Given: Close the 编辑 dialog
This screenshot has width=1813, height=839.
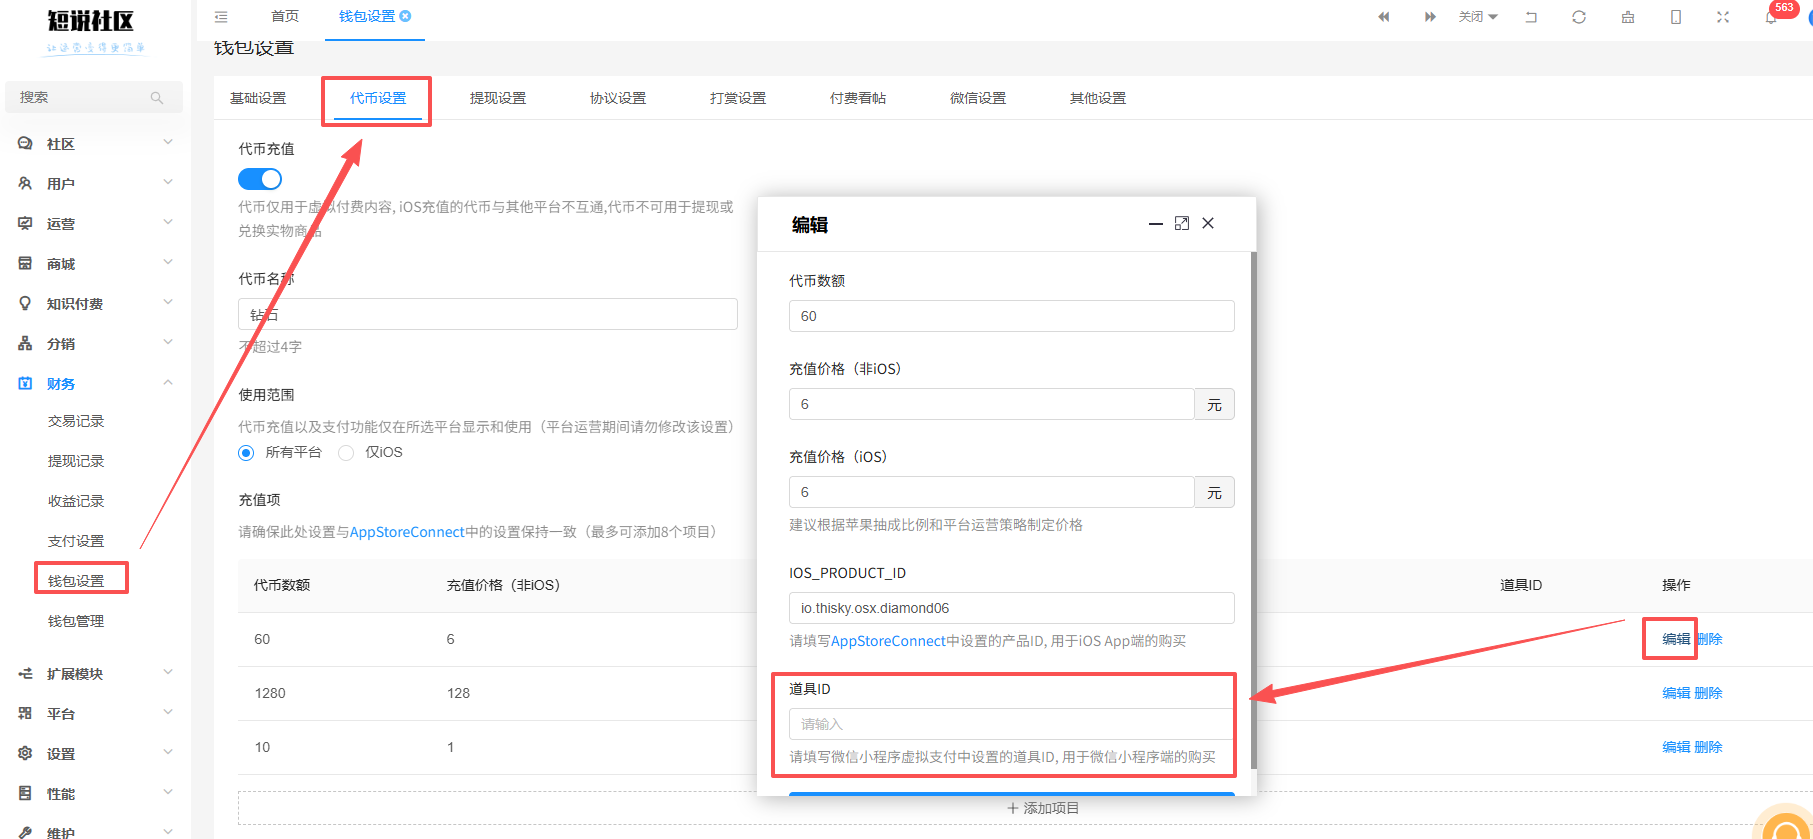Looking at the screenshot, I should pyautogui.click(x=1208, y=223).
